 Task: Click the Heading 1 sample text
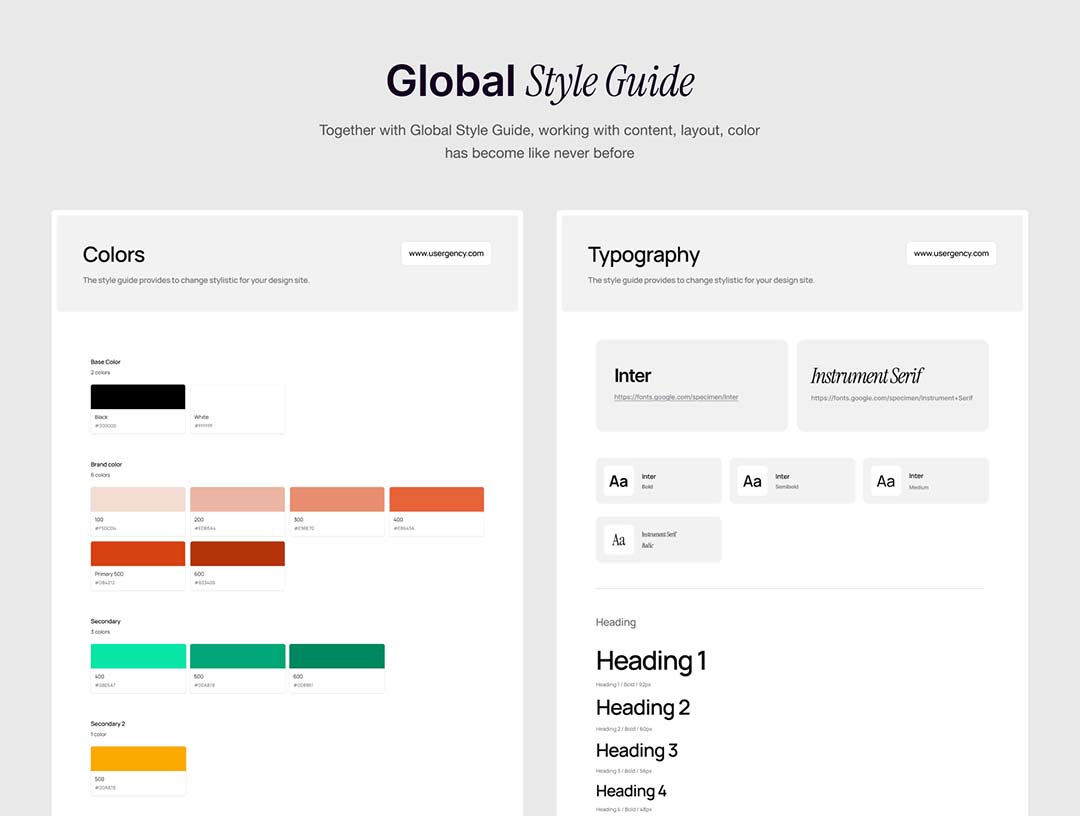click(x=651, y=661)
